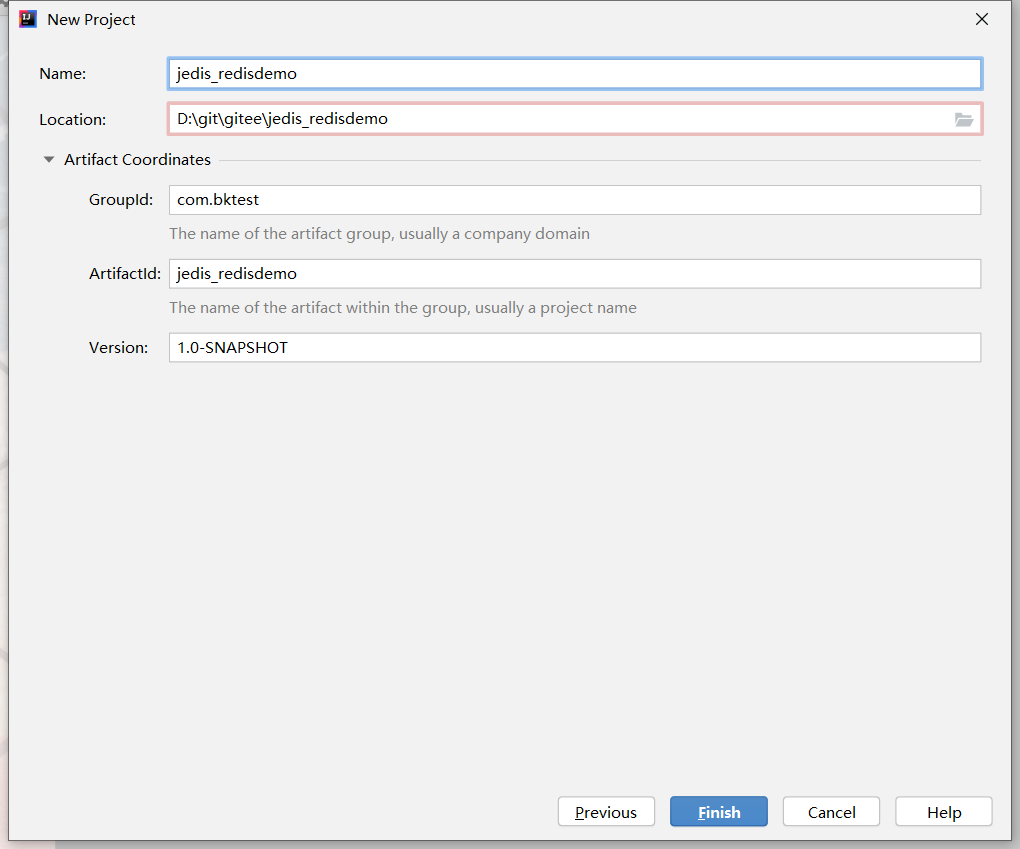Collapse the Artifact Coordinates triangle

(x=49, y=160)
